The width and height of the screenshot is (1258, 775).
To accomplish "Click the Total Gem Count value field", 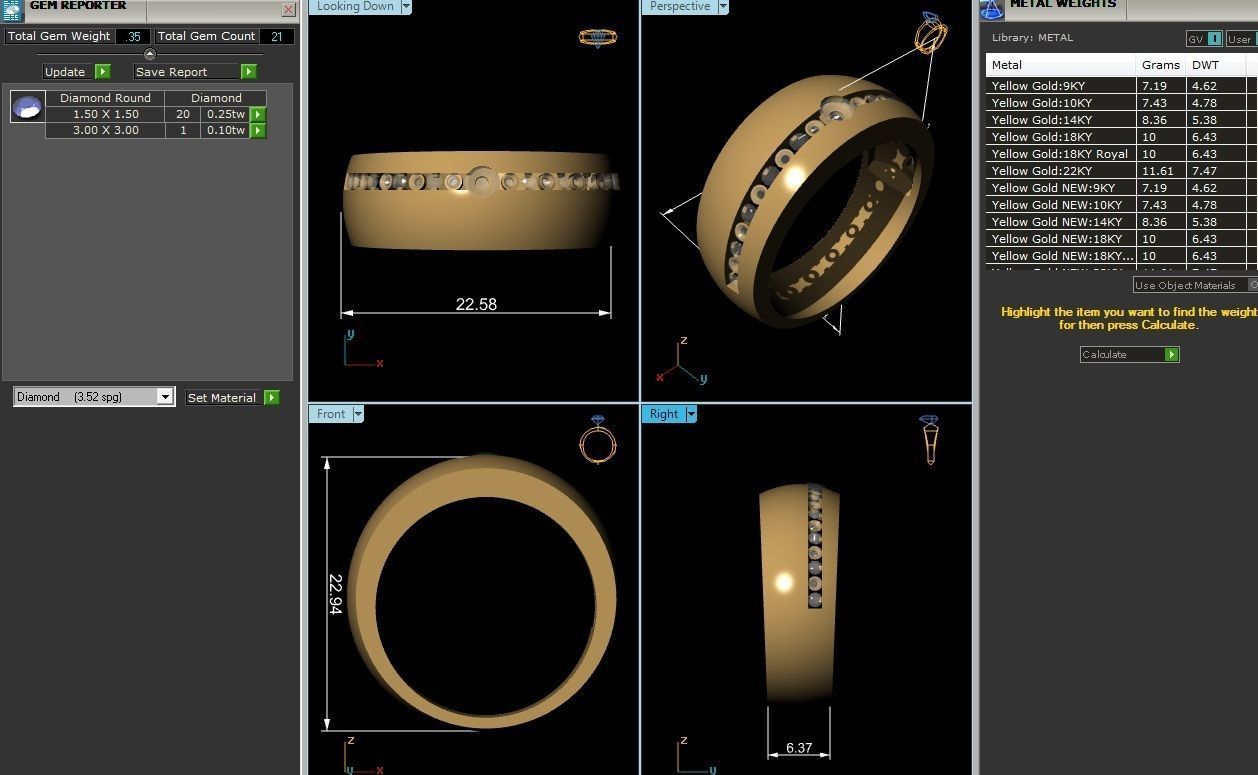I will coord(277,36).
